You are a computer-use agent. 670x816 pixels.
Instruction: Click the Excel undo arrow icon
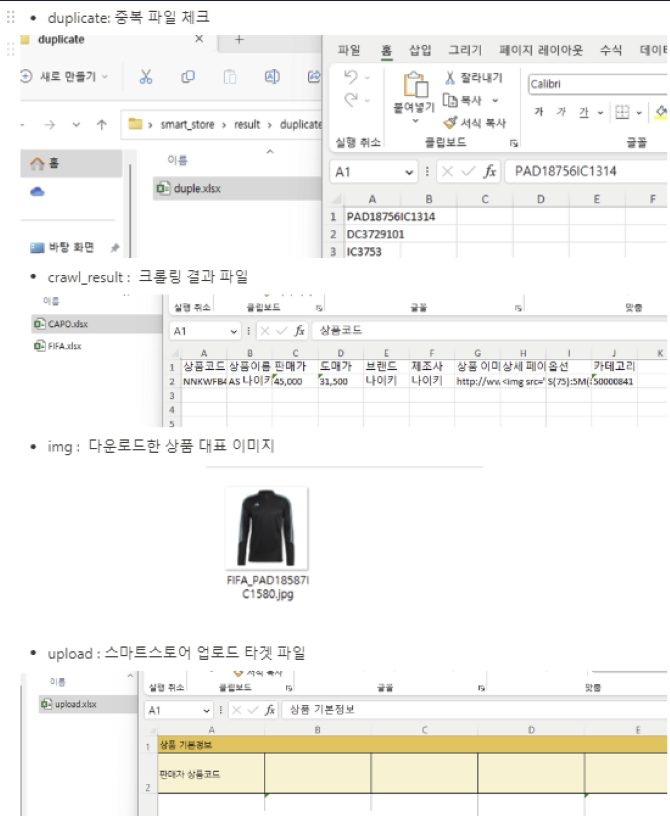(351, 77)
